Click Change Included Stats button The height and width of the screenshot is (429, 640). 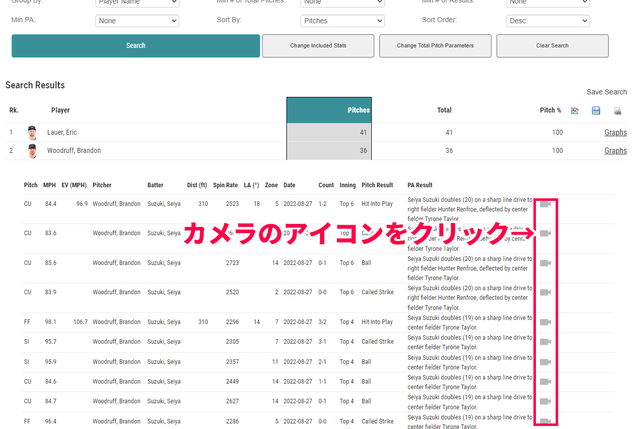(x=318, y=46)
